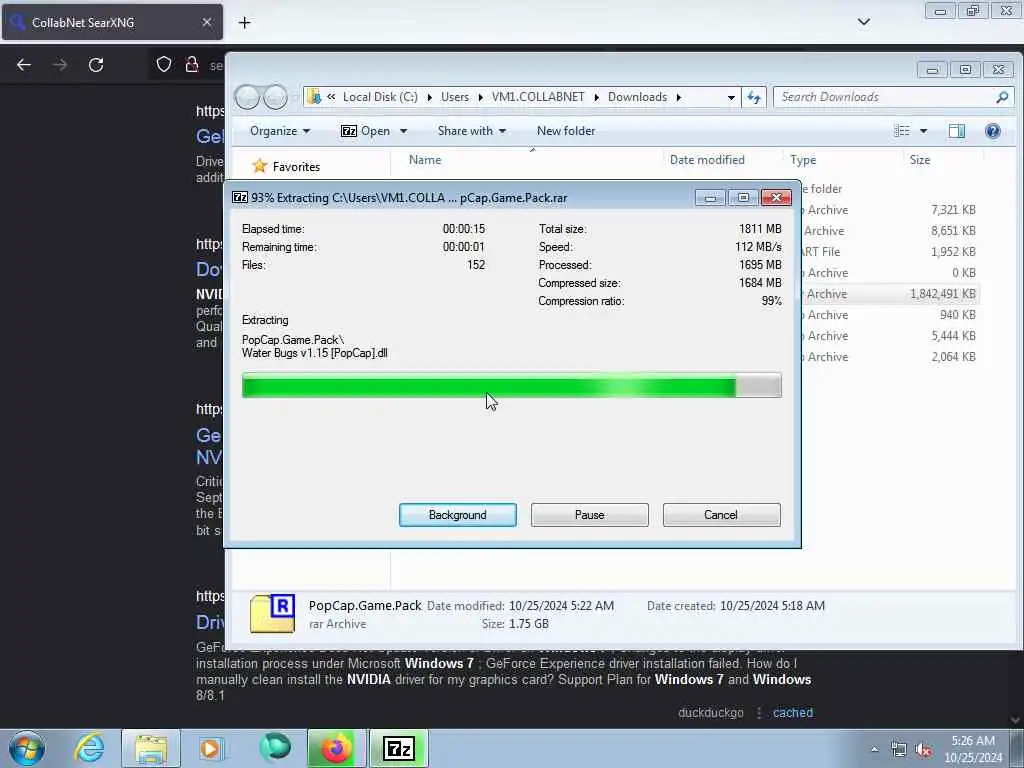Select the row sized 2,064 KB
This screenshot has height=768, width=1024.
889,357
